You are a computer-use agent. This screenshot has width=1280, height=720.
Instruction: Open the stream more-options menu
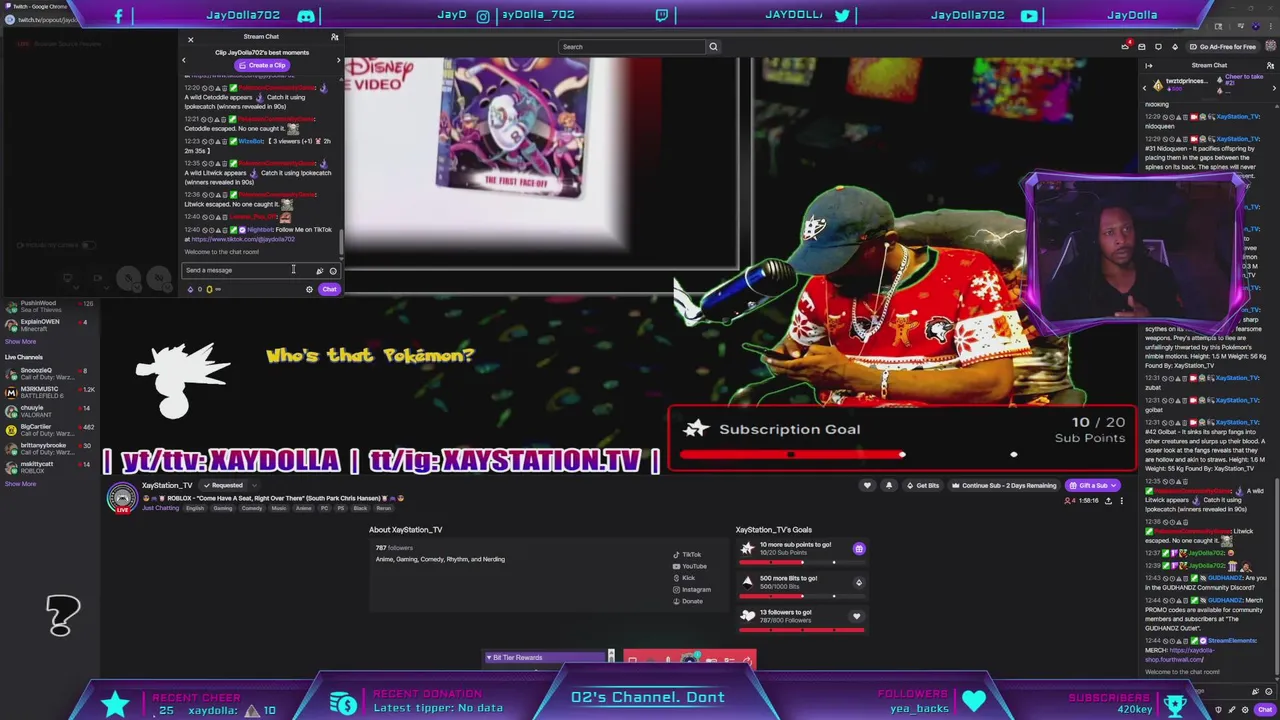1122,501
